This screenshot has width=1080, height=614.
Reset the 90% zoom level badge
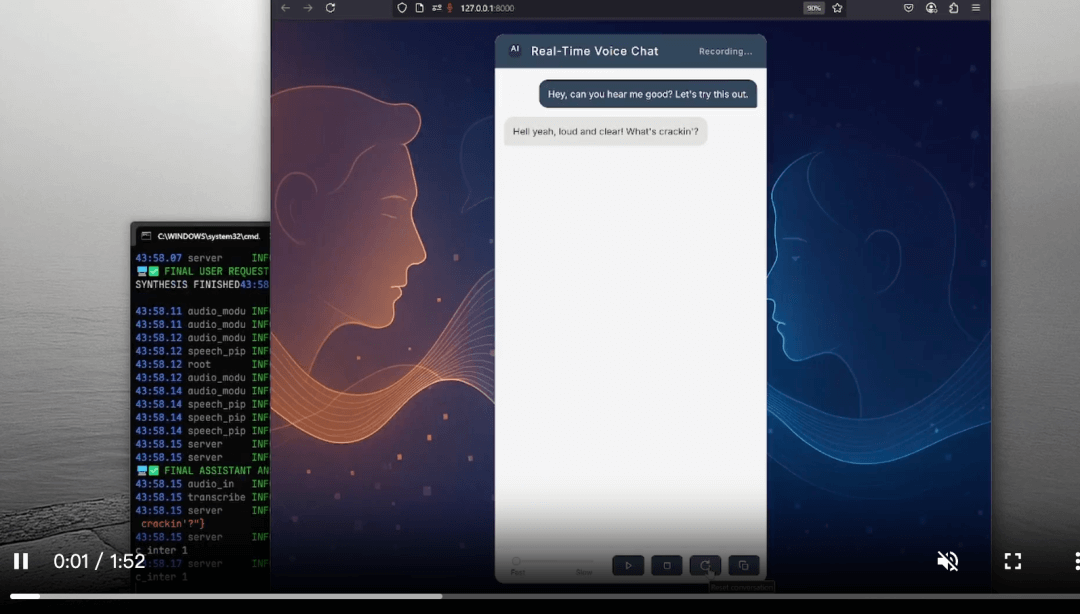coord(814,8)
